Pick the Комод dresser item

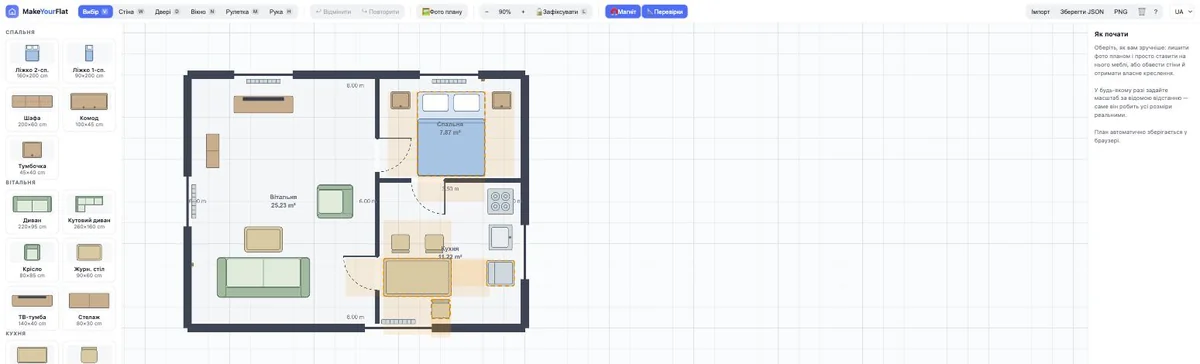tap(89, 109)
